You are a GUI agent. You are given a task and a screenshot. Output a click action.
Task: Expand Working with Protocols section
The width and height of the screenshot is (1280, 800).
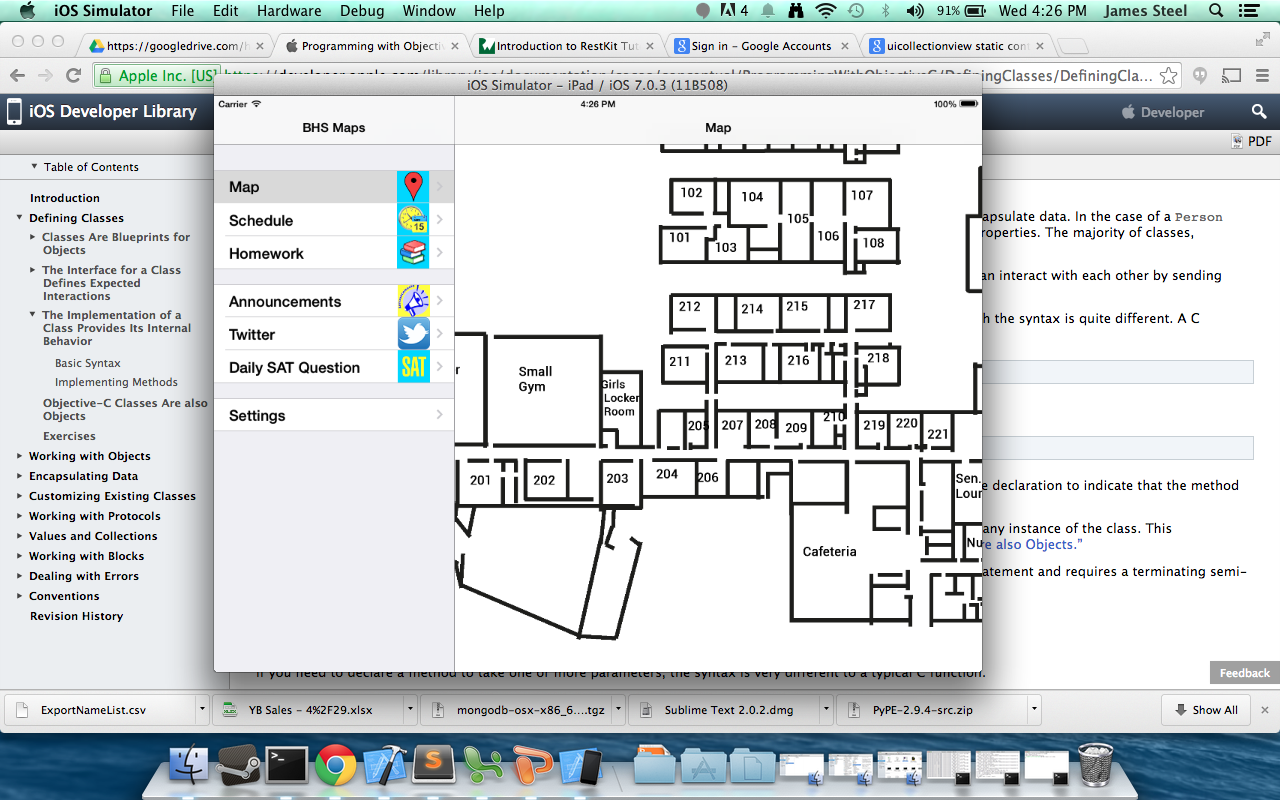pos(19,516)
